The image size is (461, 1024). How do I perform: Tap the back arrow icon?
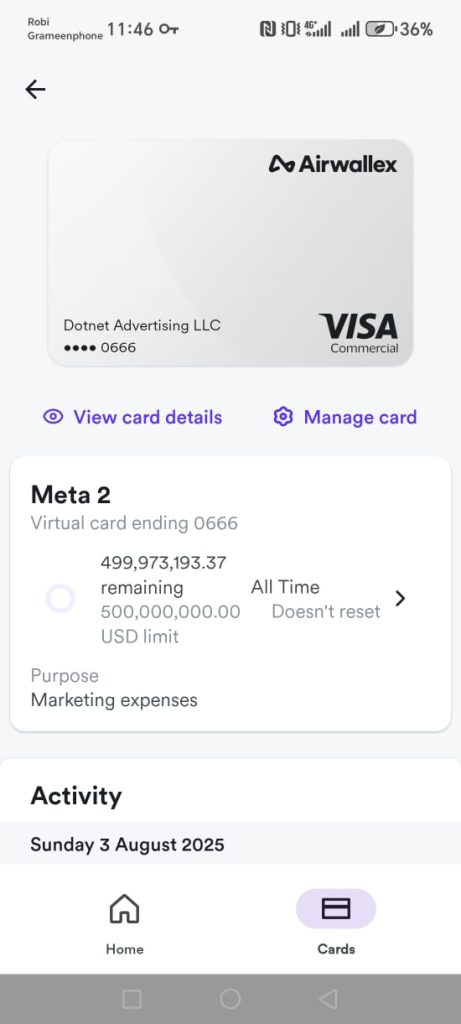coord(35,89)
